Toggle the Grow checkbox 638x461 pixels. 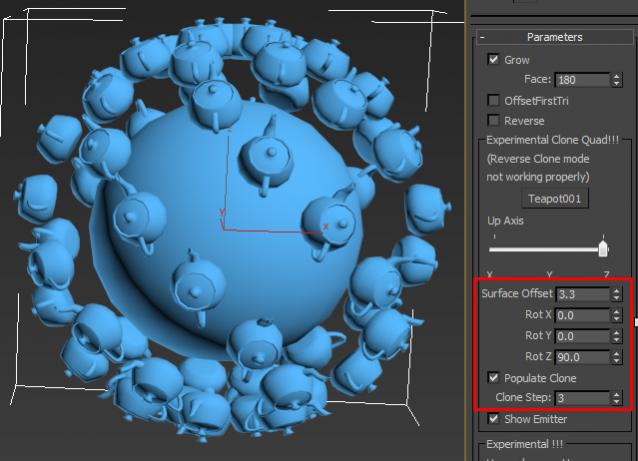coord(494,59)
